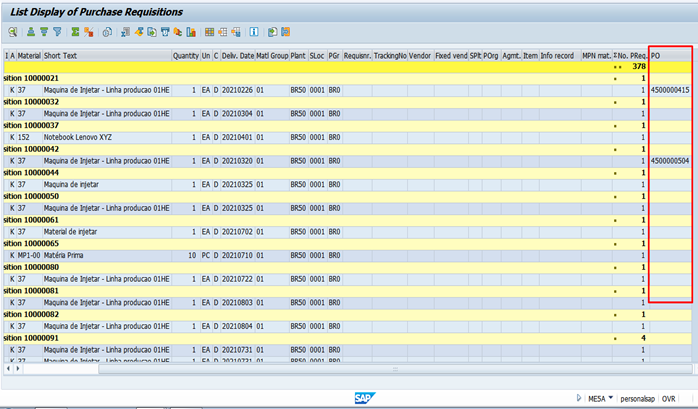Sort the list in descending order

click(x=42, y=32)
